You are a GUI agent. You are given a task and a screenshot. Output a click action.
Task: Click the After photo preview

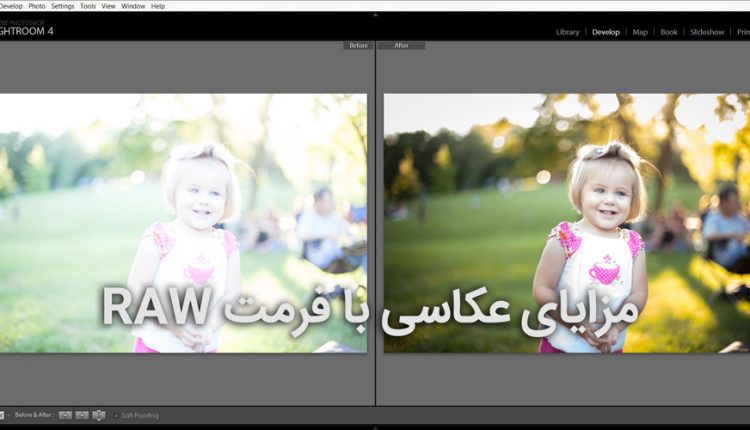[566, 223]
